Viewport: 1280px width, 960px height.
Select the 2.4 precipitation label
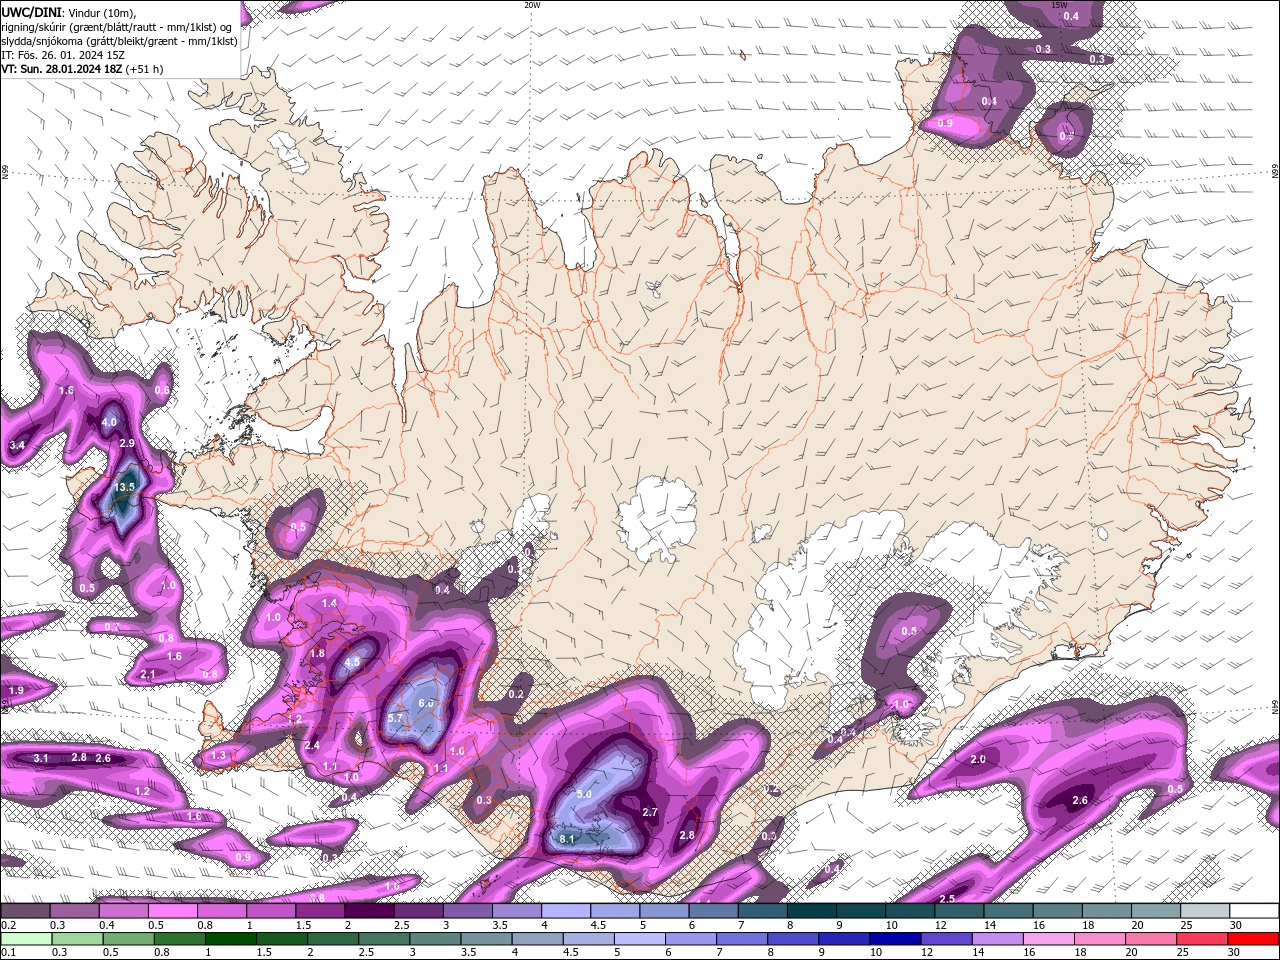pyautogui.click(x=312, y=745)
